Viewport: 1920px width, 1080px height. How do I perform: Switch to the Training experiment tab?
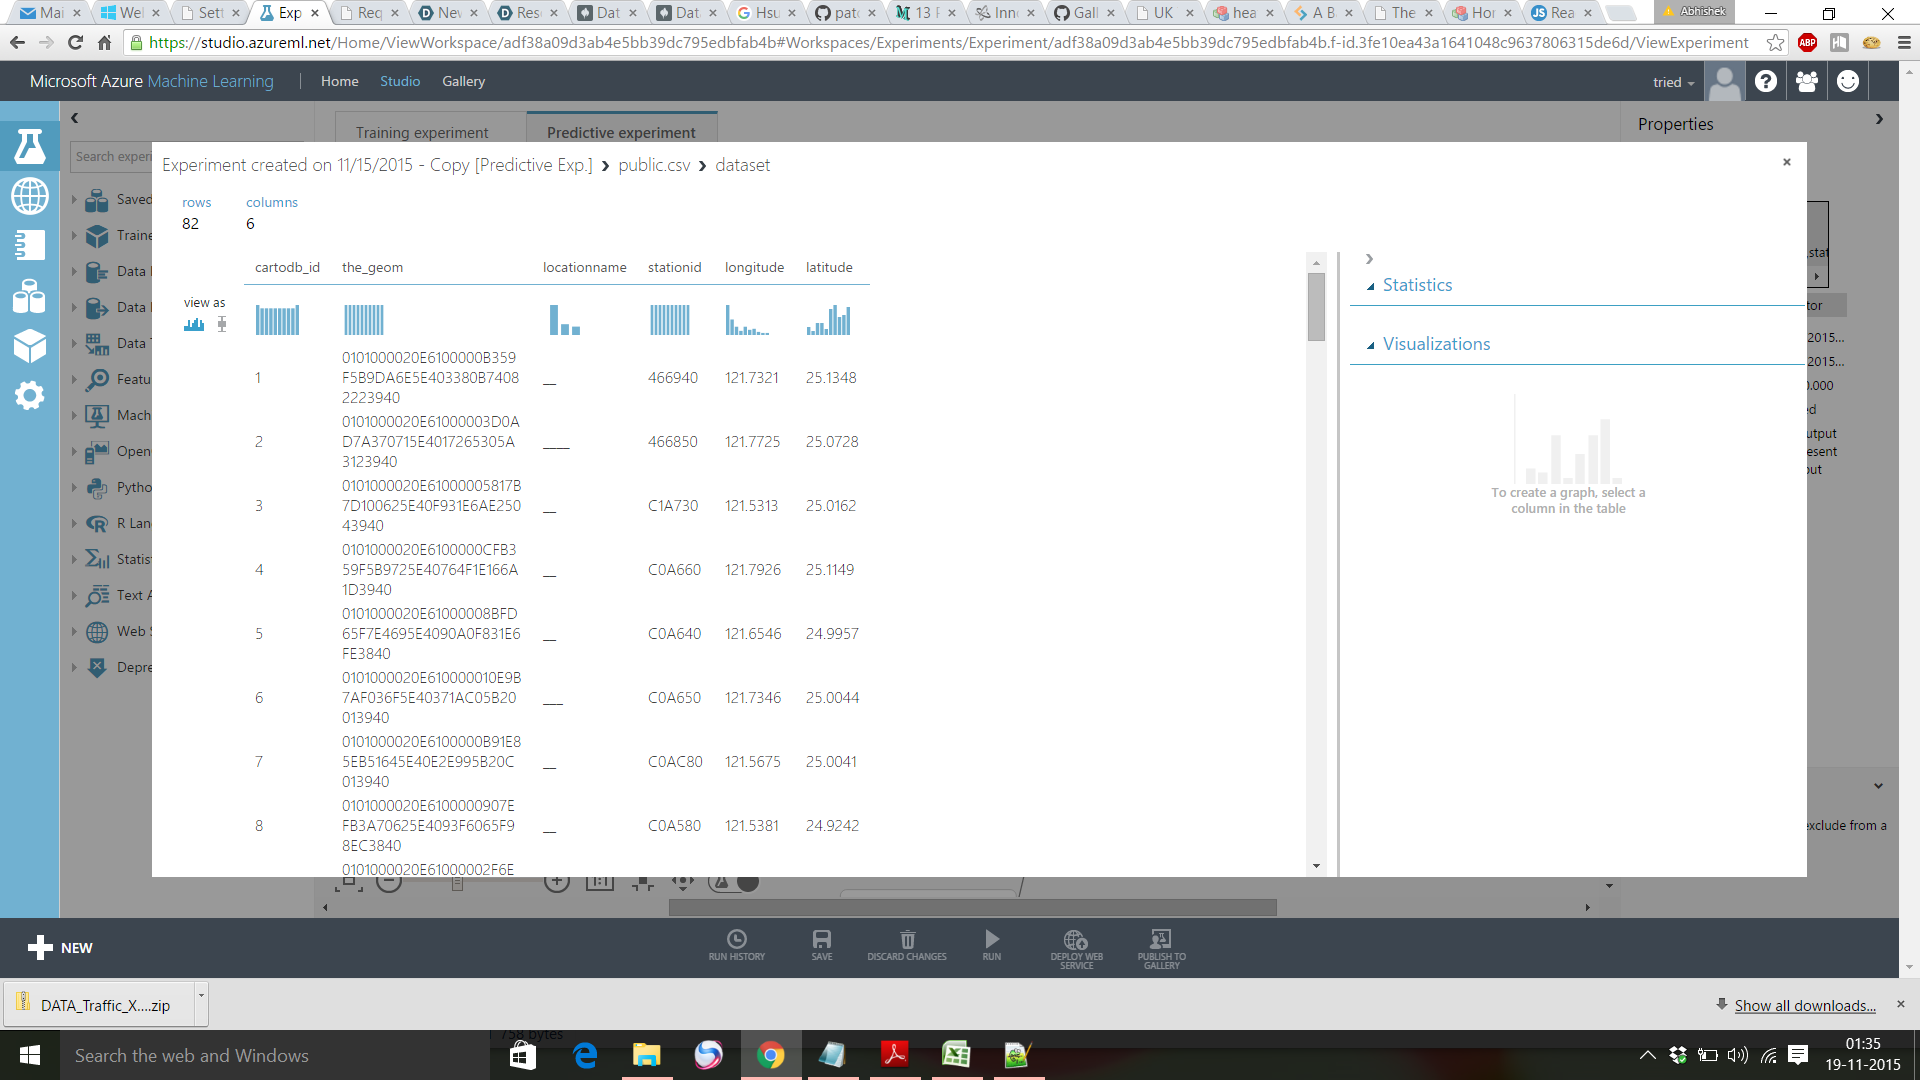click(x=422, y=132)
